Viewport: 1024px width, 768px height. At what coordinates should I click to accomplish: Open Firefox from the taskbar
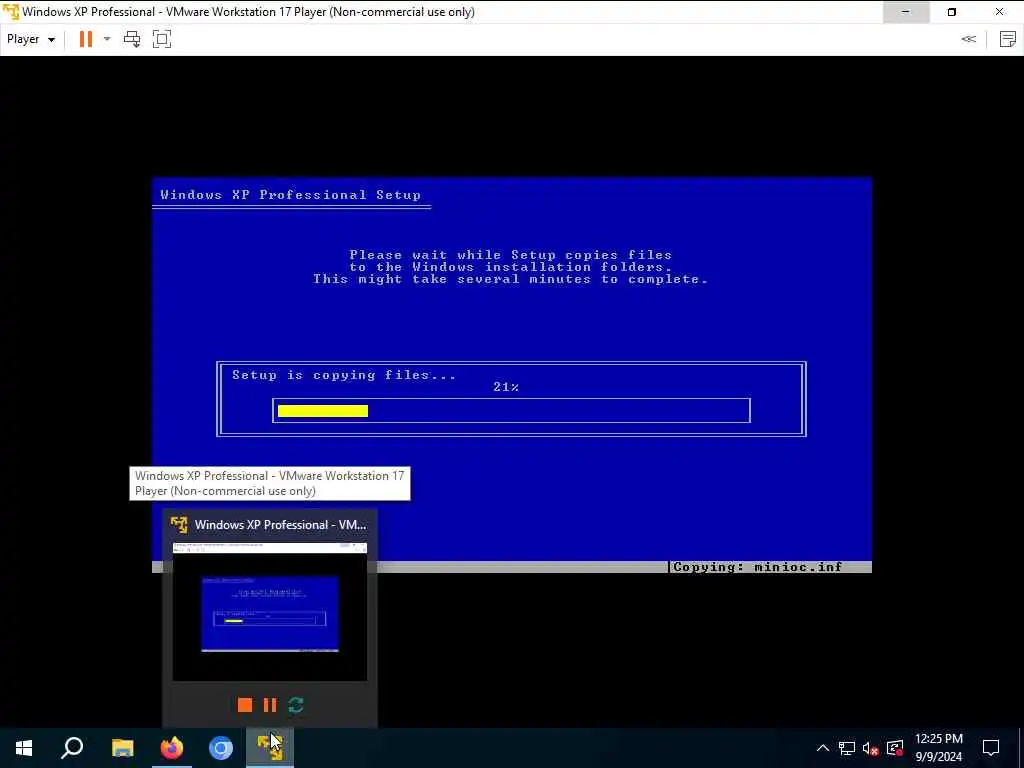click(x=172, y=748)
